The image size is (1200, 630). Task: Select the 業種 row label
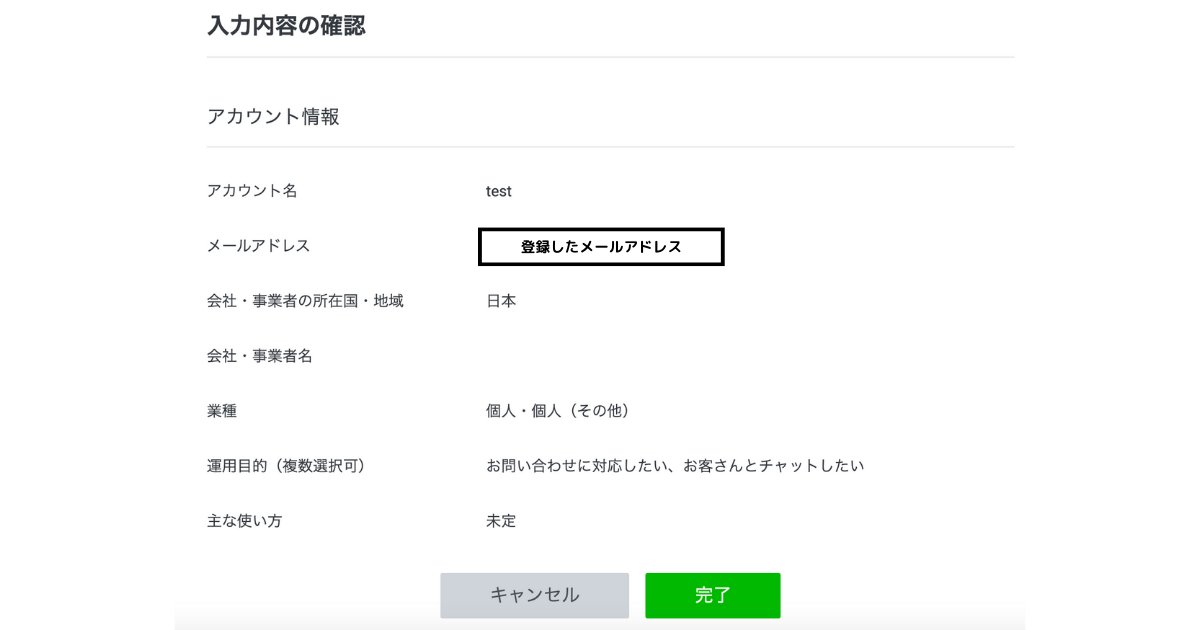tap(220, 410)
